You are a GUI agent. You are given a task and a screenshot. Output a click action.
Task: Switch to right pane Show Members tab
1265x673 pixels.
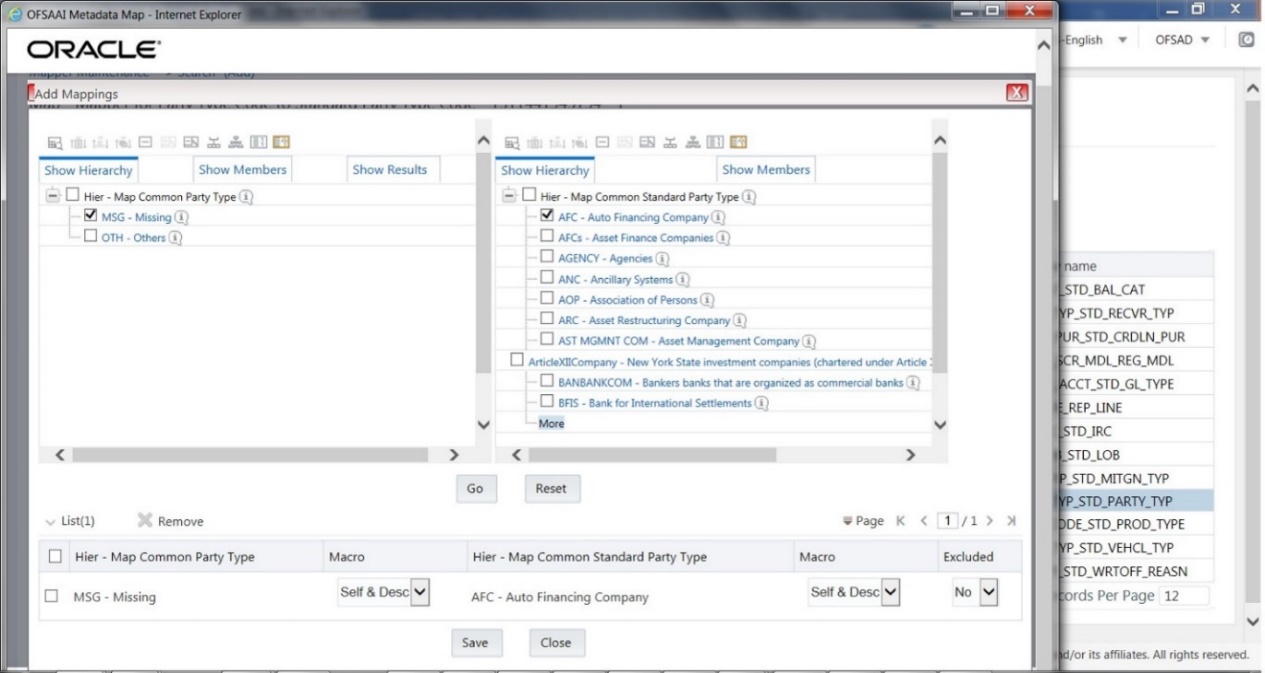click(x=766, y=170)
